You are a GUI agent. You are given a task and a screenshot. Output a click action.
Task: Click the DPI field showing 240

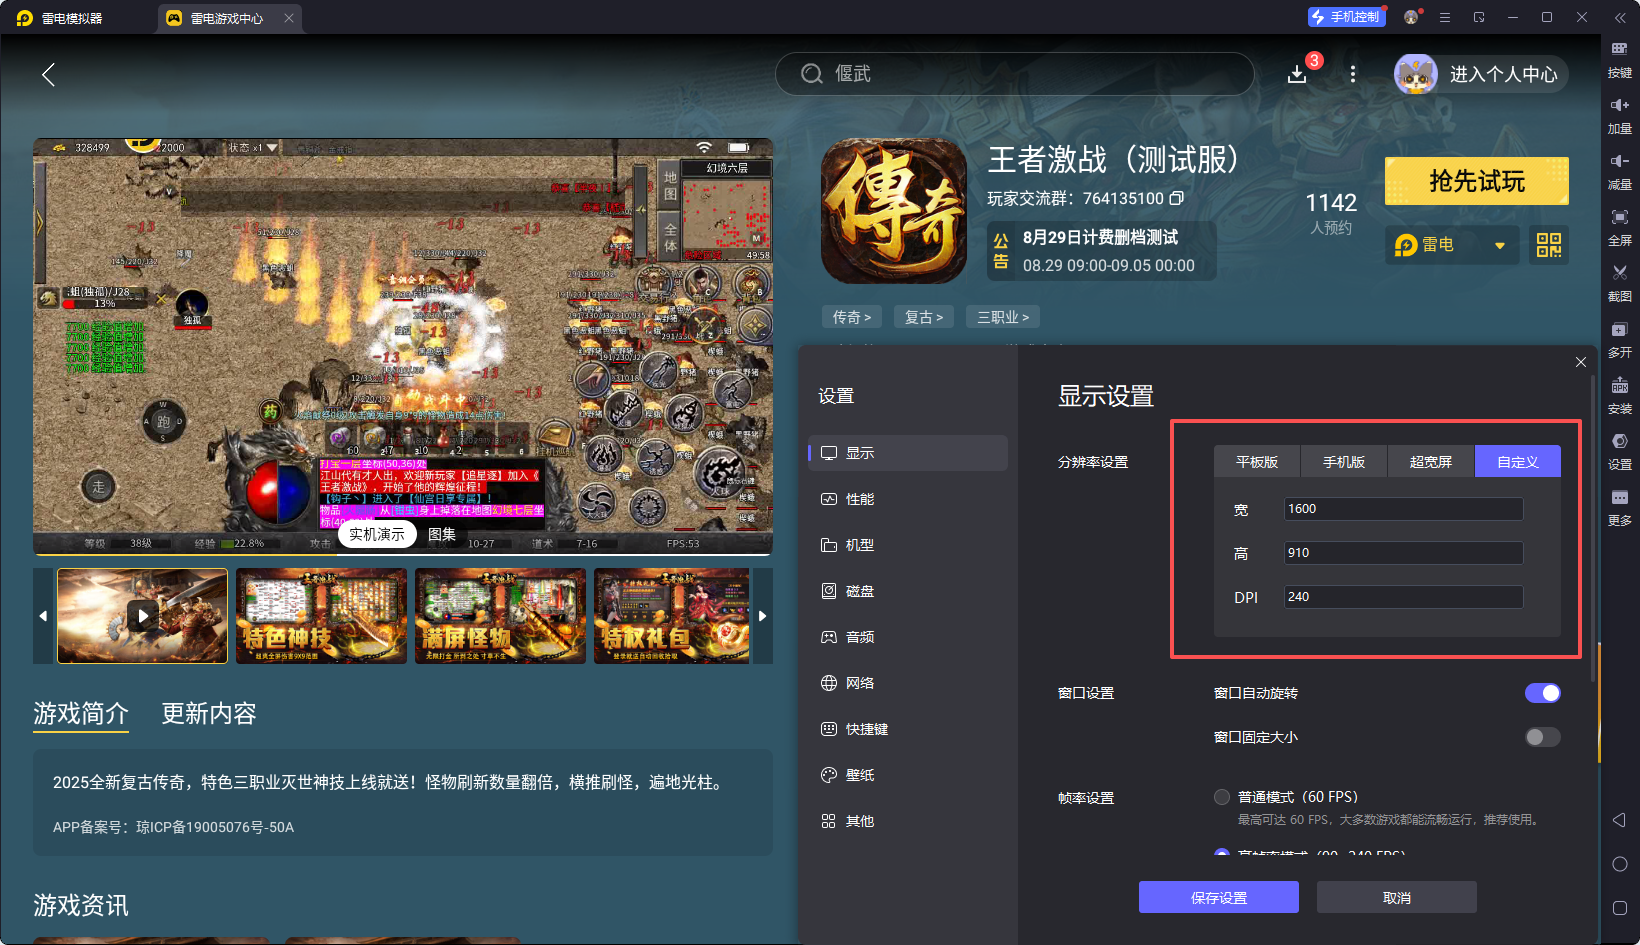(1403, 597)
